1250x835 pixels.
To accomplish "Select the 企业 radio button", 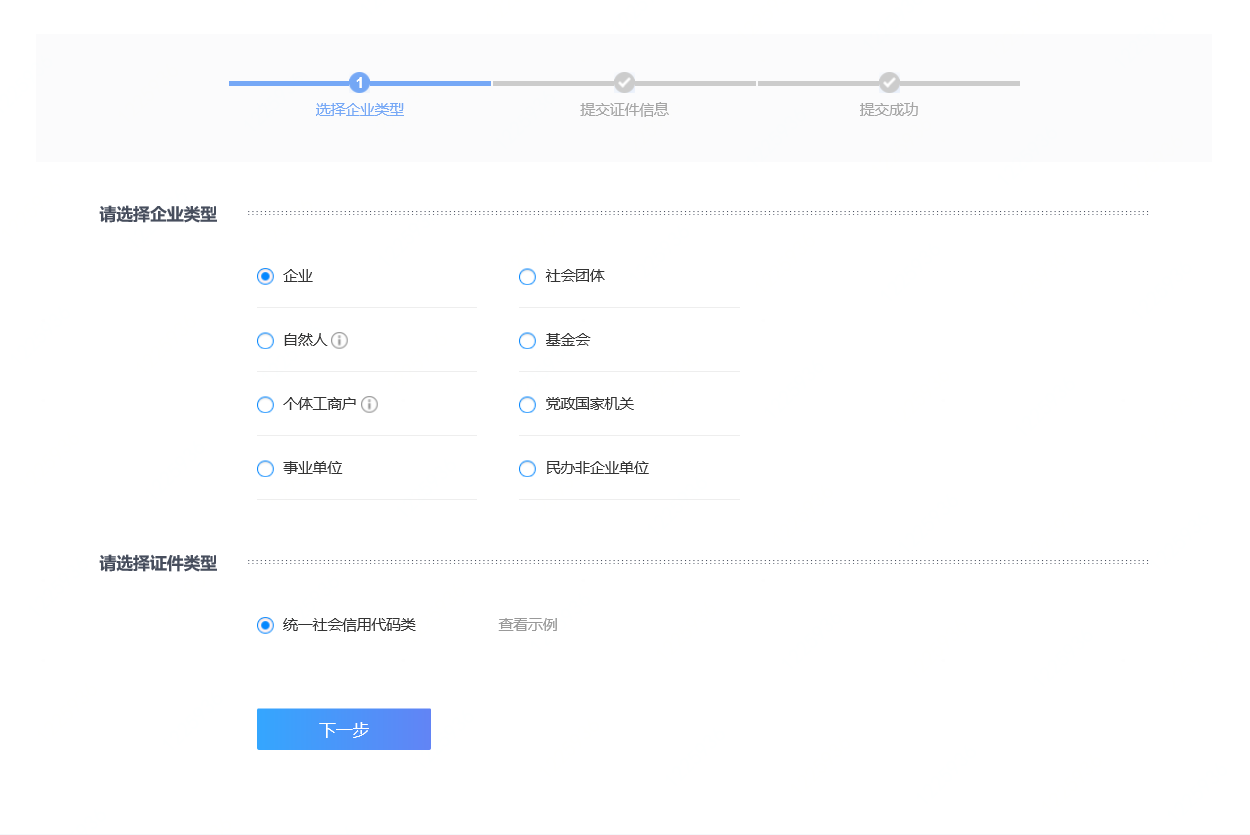I will pyautogui.click(x=264, y=276).
